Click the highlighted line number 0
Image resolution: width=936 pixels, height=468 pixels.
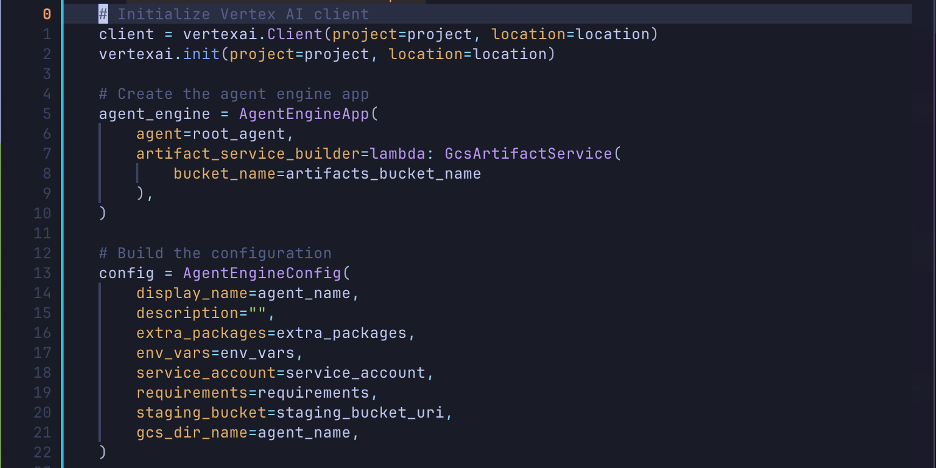tap(46, 15)
